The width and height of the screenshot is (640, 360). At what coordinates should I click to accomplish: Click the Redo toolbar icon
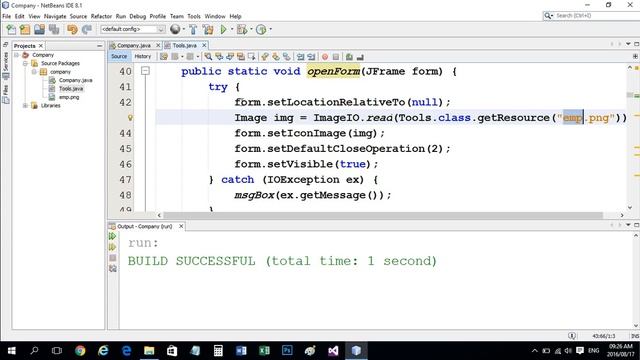[x=87, y=29]
